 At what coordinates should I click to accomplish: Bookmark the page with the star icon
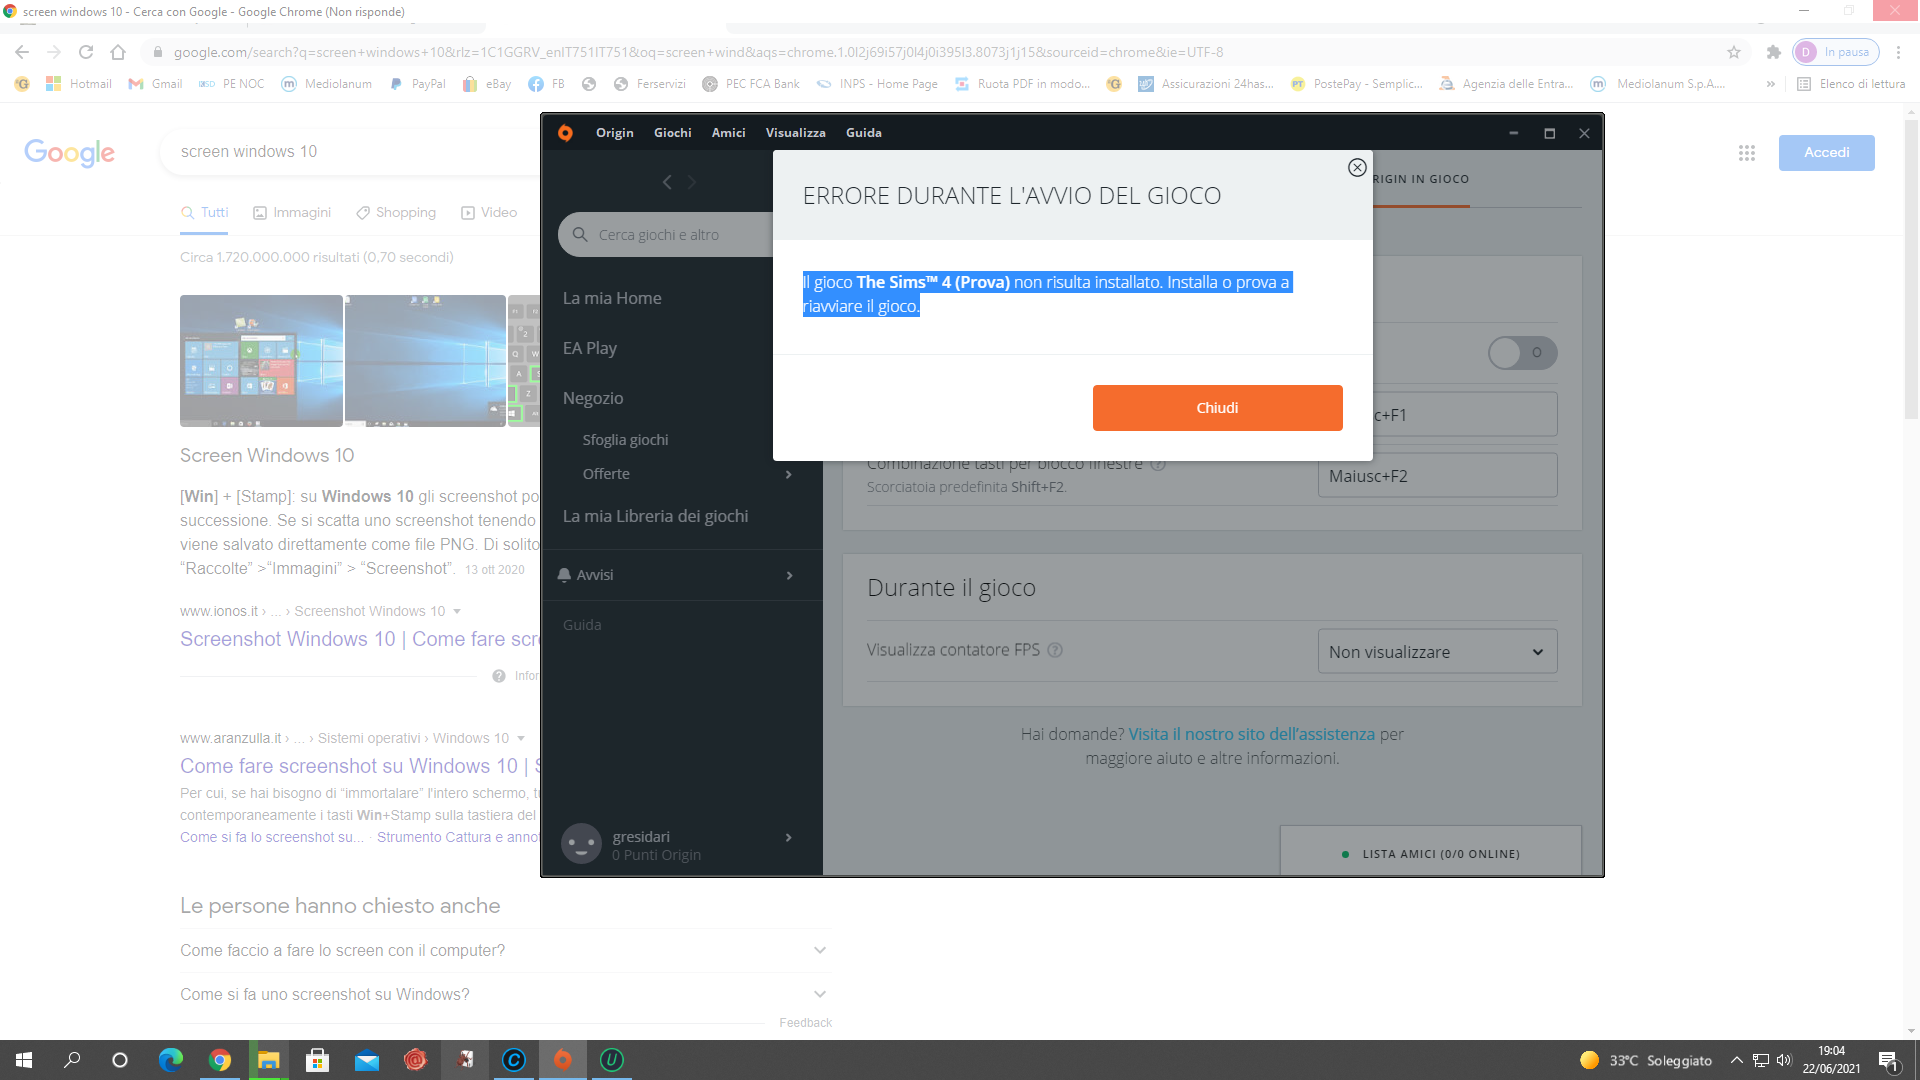click(1734, 52)
